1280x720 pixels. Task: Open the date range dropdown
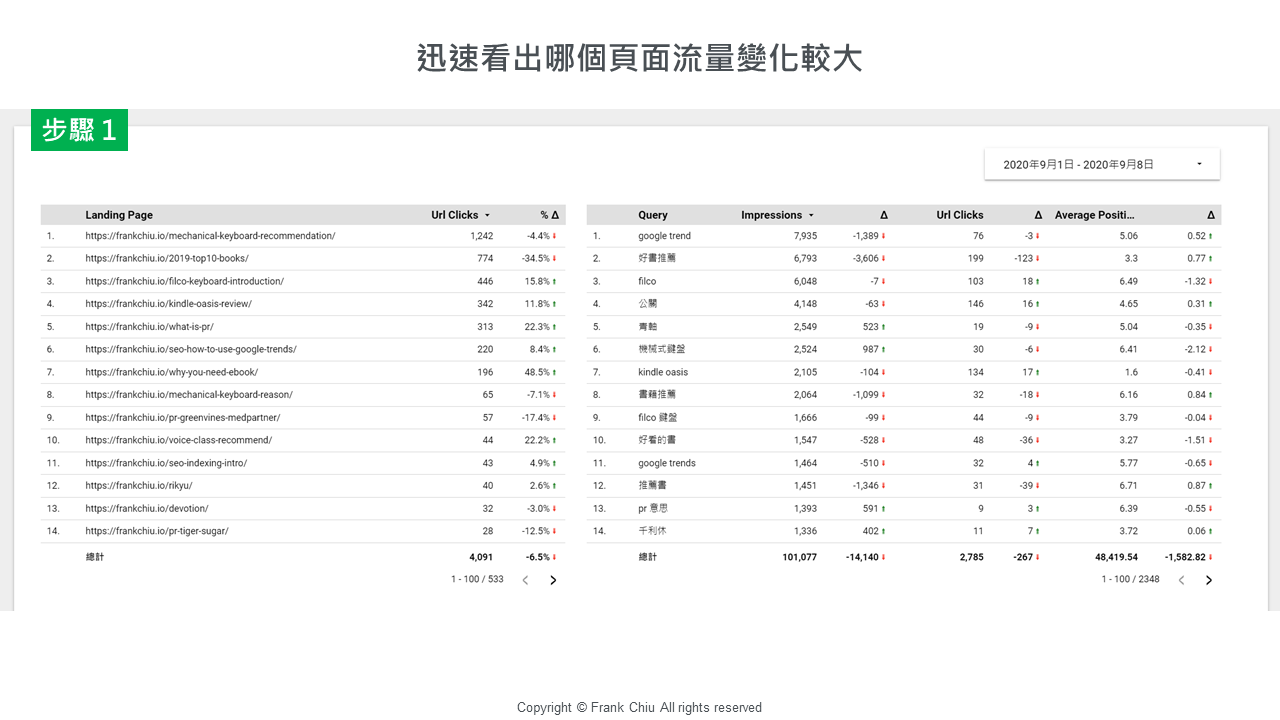[1101, 164]
